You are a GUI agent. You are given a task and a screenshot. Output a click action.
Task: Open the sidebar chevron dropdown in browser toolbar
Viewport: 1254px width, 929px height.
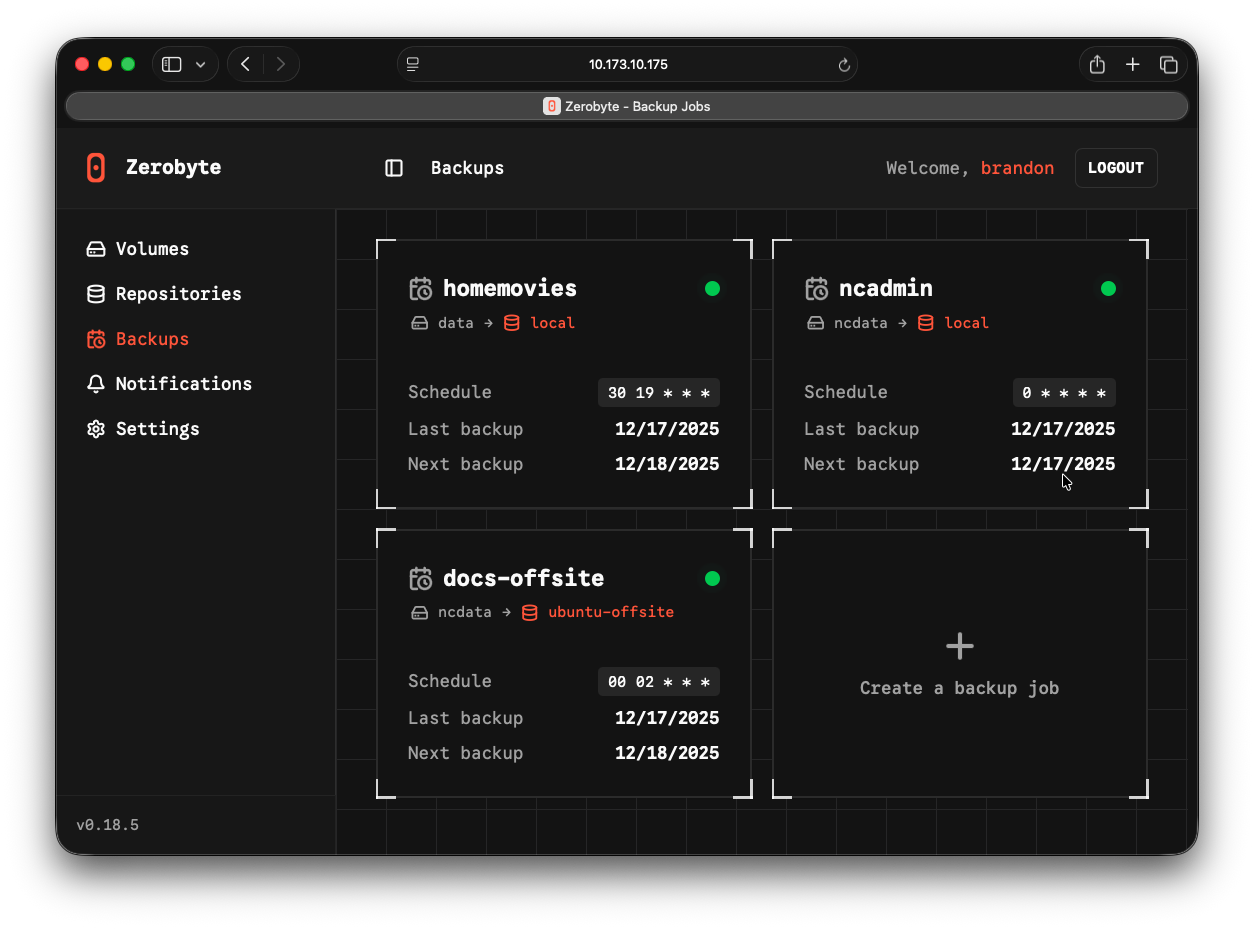click(203, 64)
